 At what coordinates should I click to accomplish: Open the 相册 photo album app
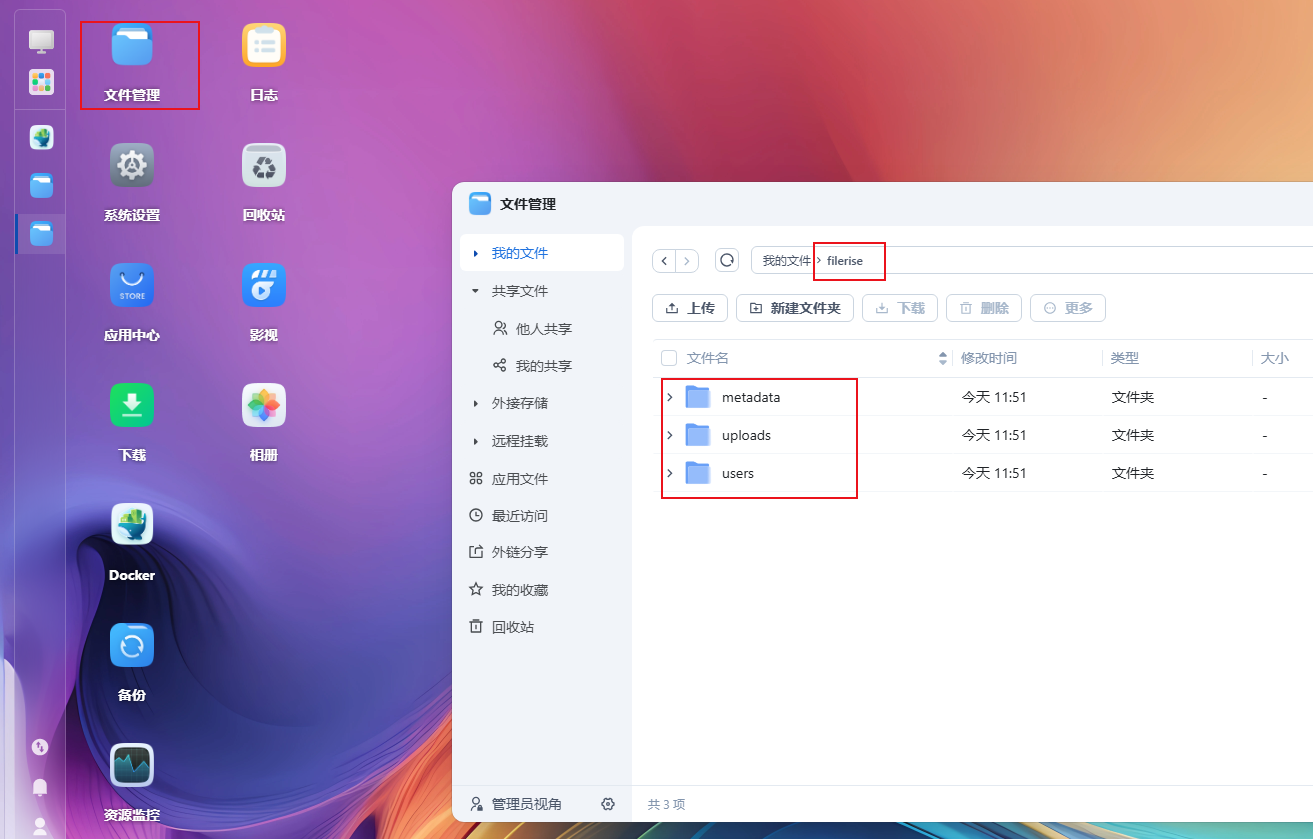(x=264, y=406)
